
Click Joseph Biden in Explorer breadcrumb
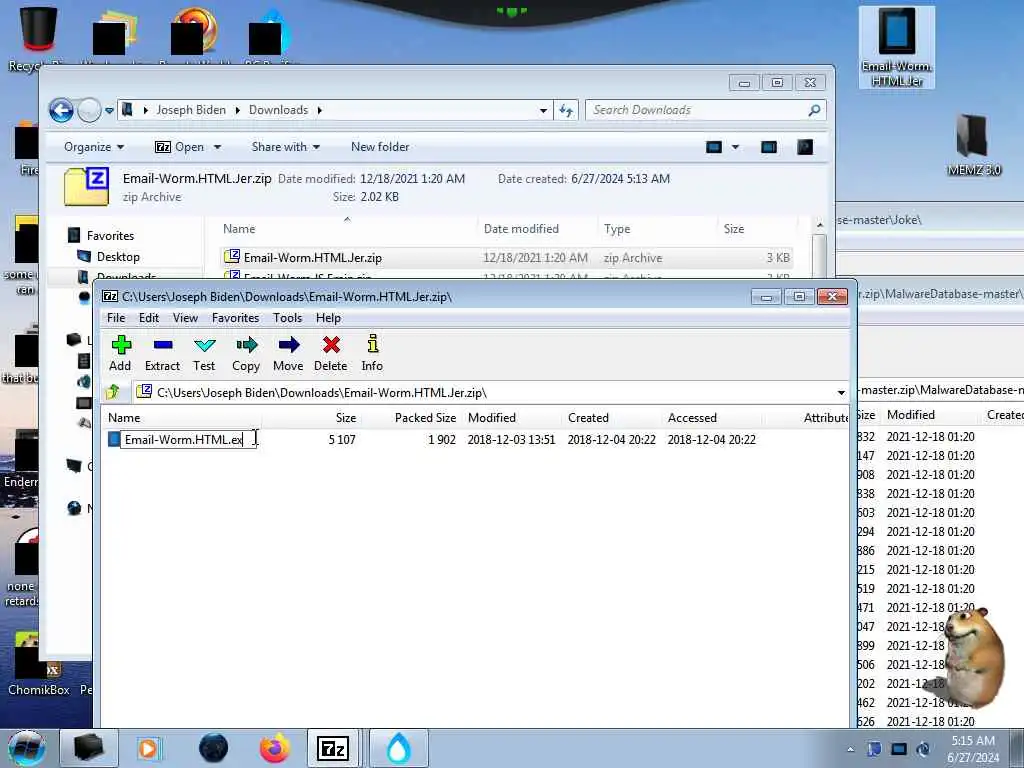tap(191, 110)
